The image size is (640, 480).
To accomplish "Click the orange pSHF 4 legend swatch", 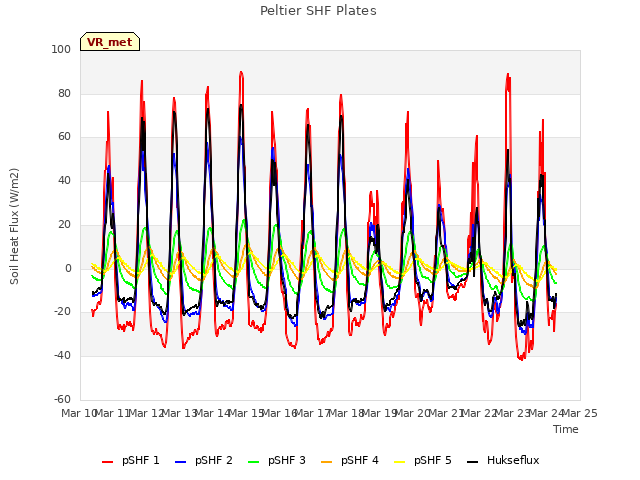I will (327, 462).
